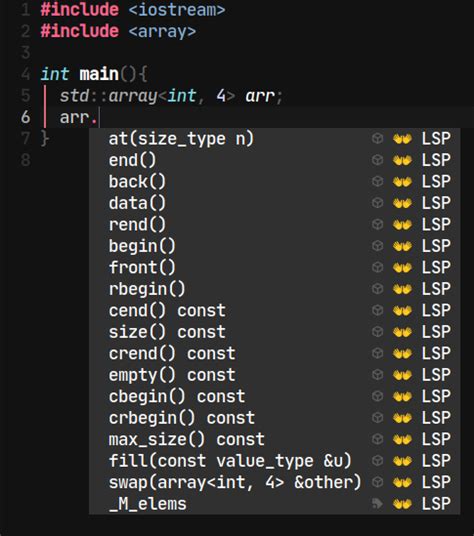Choose crbegin() const item
This screenshot has height=536, width=474.
(274, 418)
